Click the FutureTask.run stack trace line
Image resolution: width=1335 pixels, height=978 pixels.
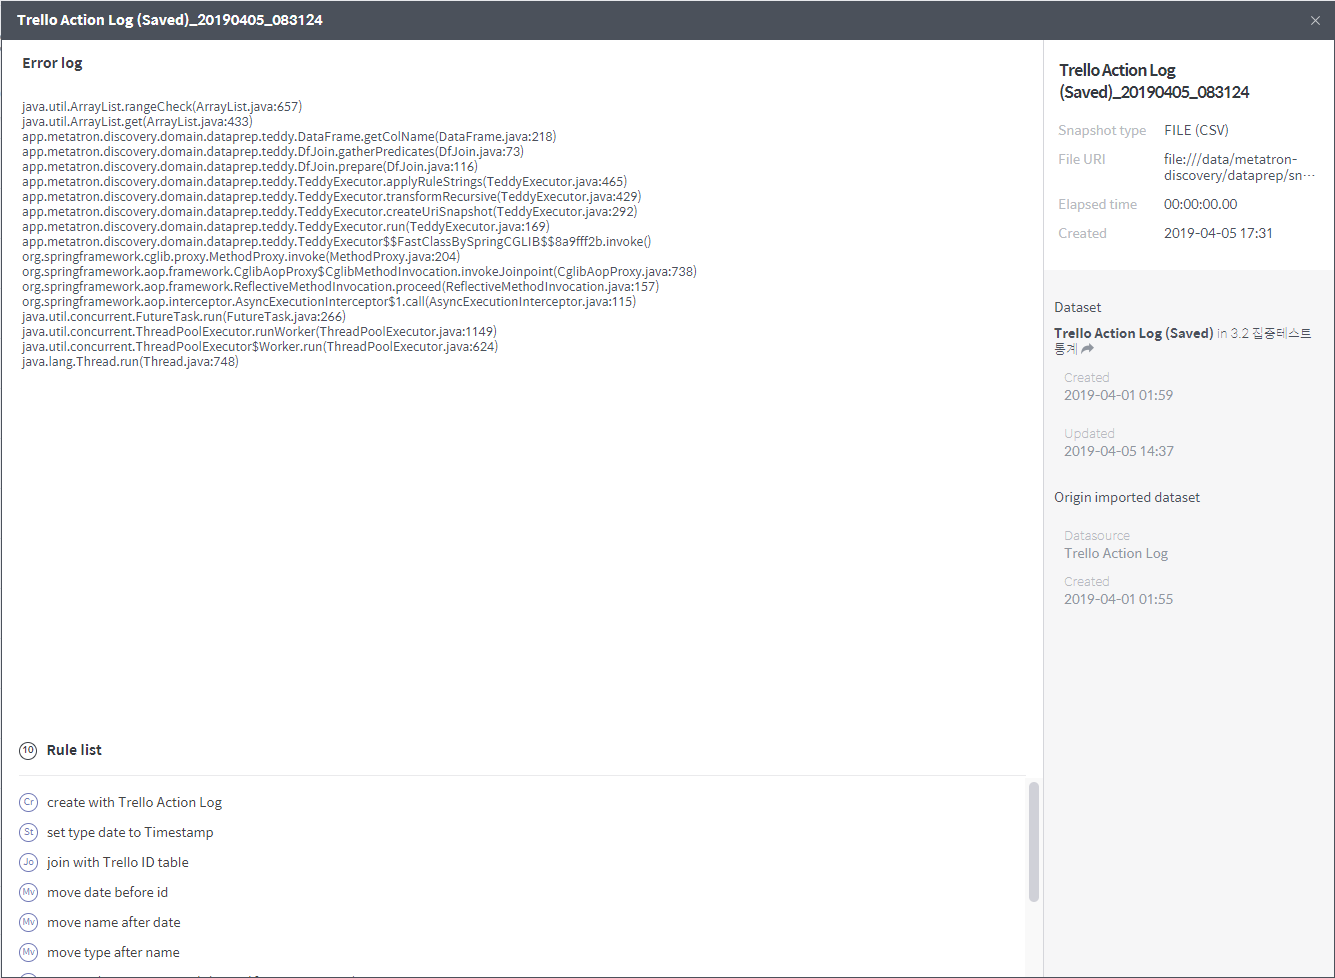point(184,317)
